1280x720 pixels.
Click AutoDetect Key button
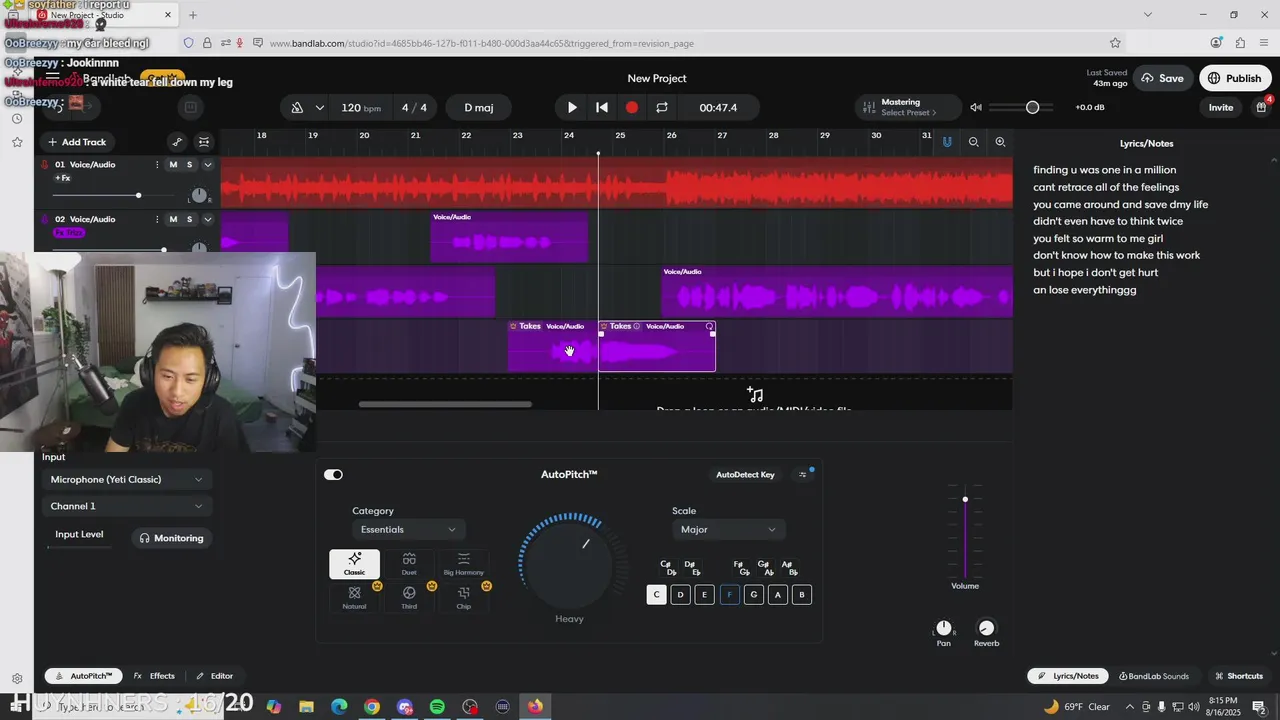pyautogui.click(x=745, y=475)
